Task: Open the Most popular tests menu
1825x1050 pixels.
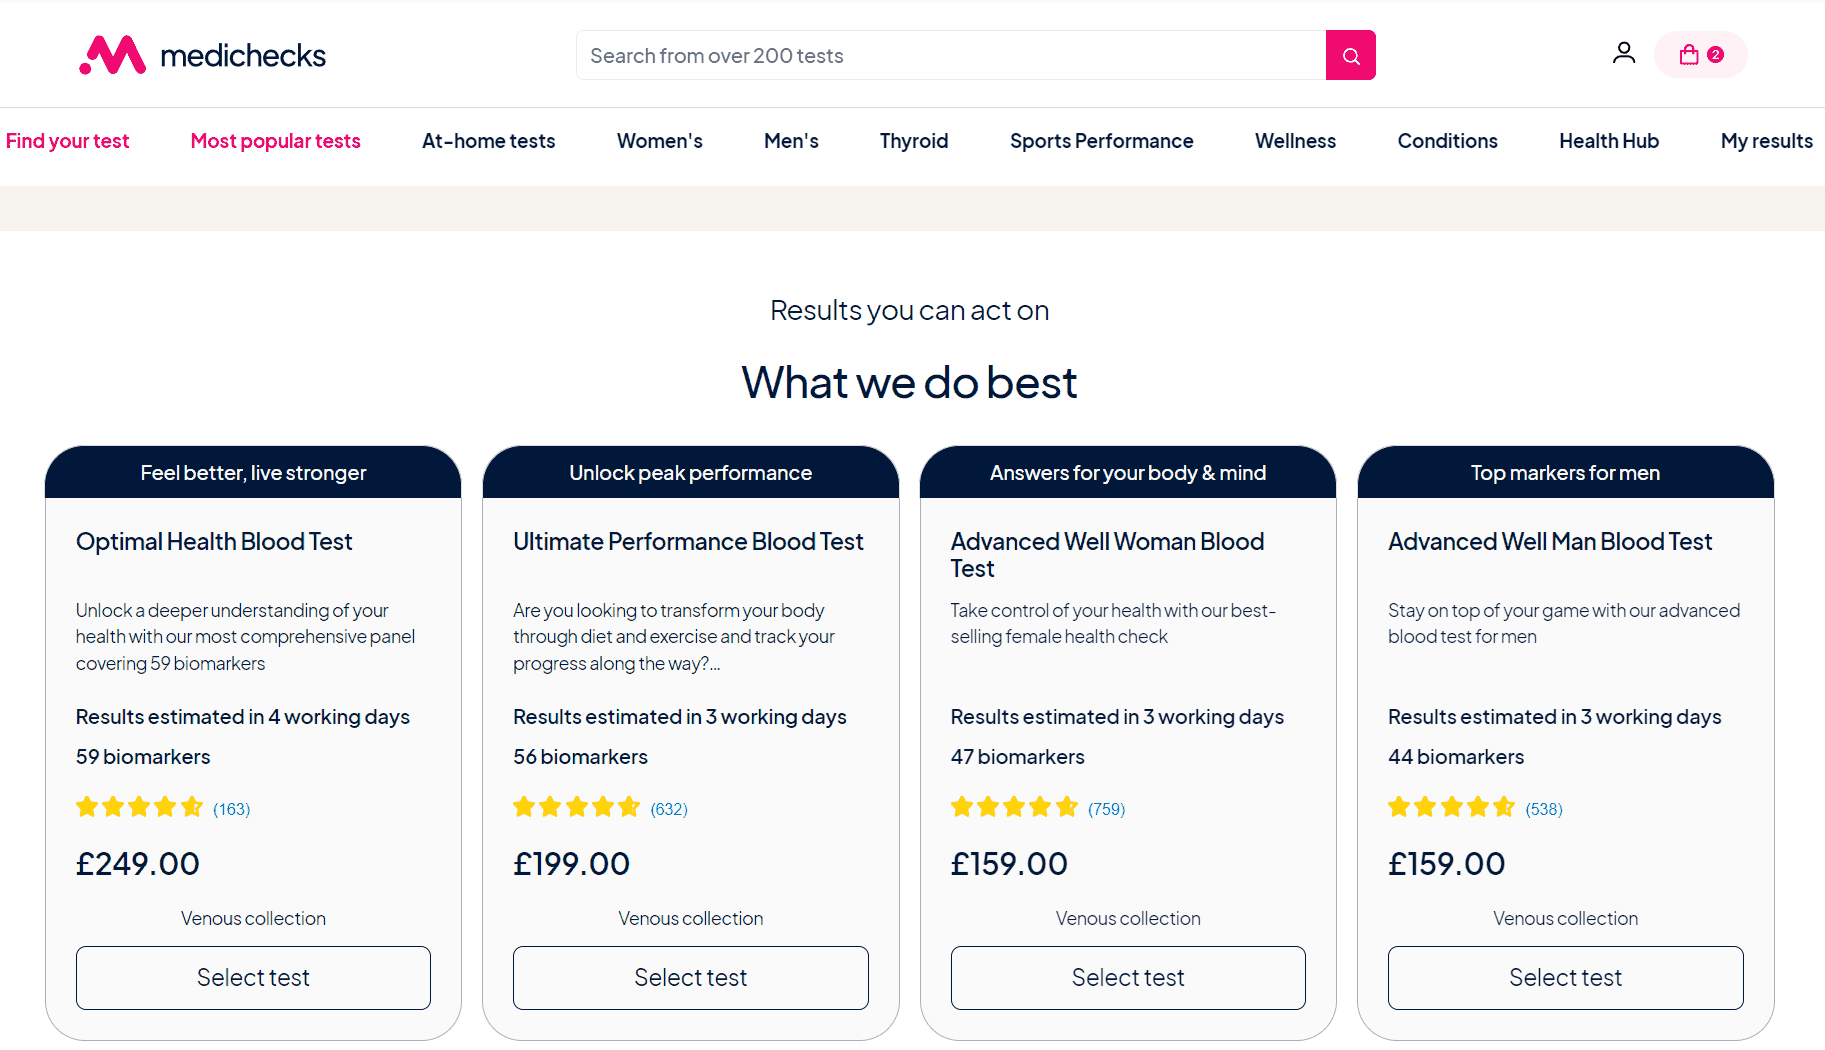Action: [x=275, y=141]
